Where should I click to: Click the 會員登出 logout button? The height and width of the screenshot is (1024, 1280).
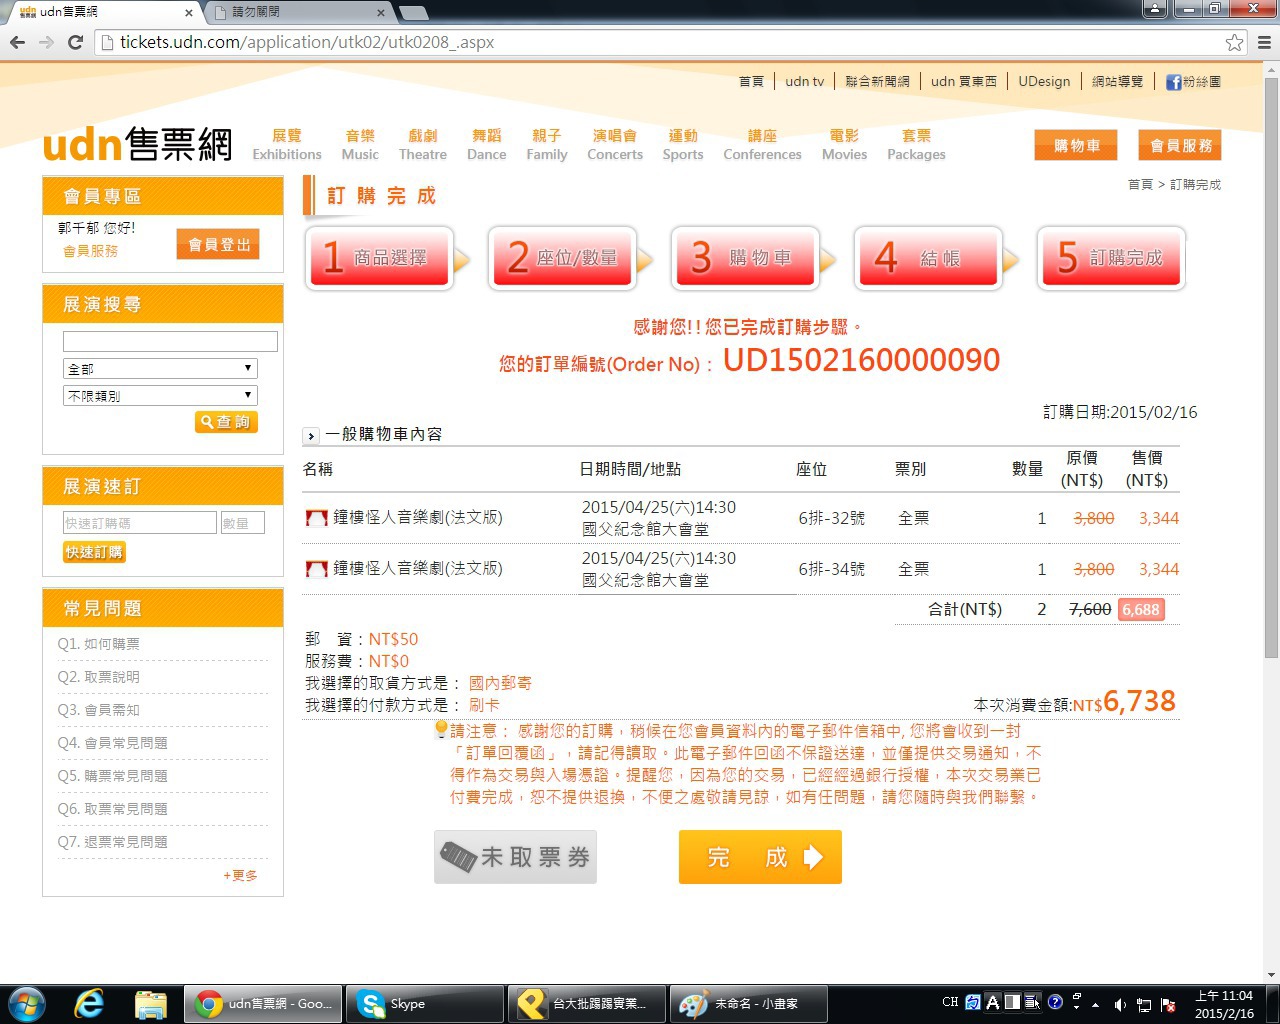[x=218, y=244]
